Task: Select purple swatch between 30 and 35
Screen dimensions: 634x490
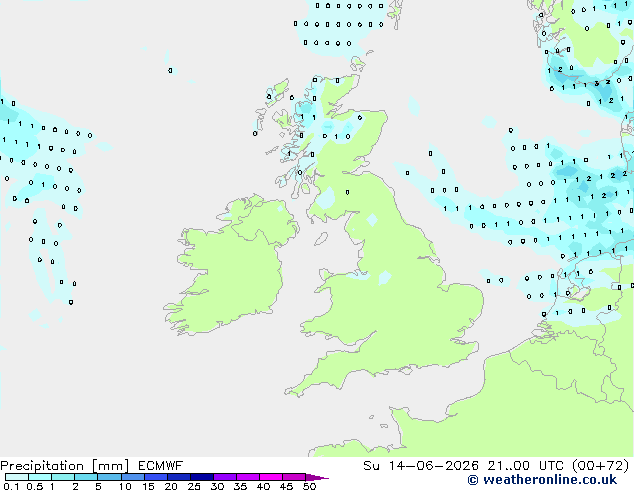Action: tap(225, 477)
